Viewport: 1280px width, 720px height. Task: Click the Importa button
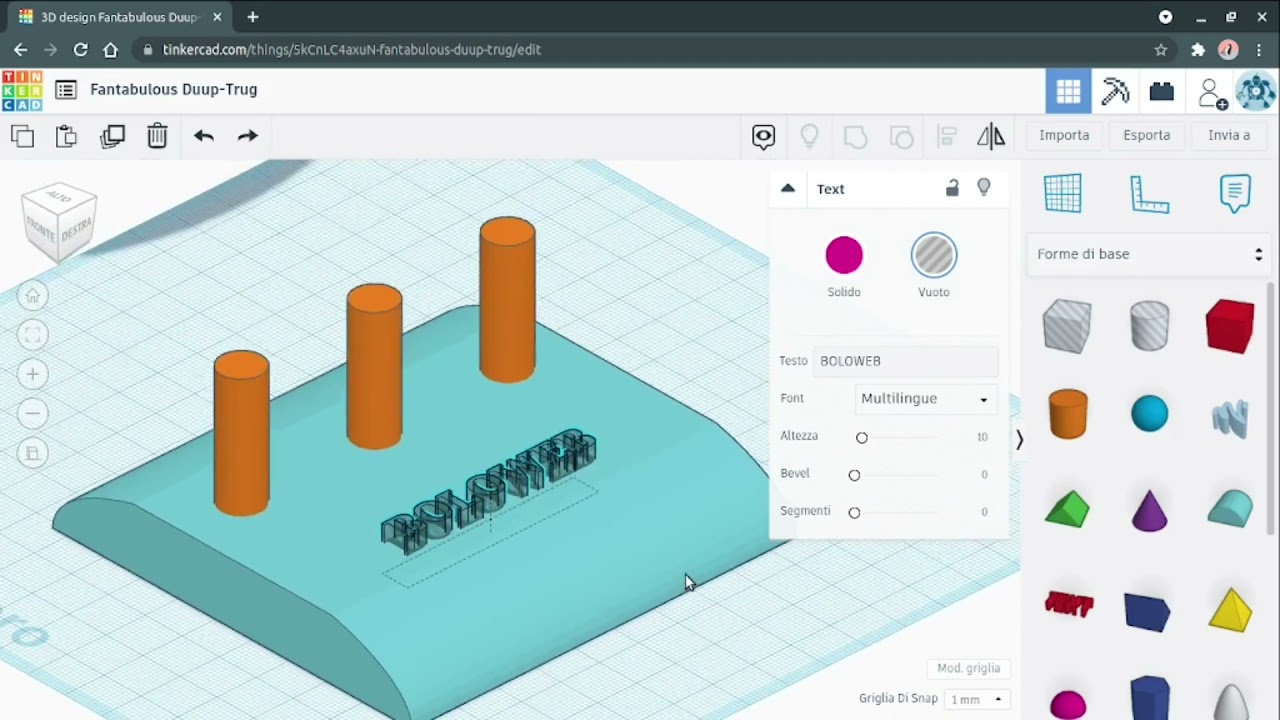(1064, 135)
